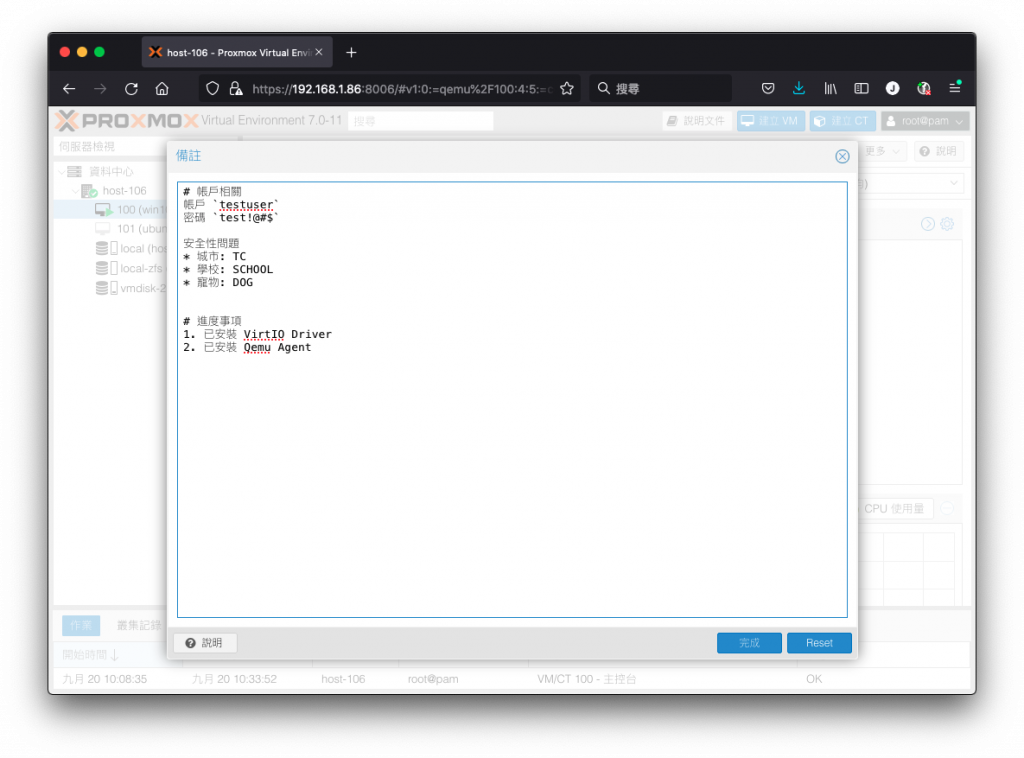The height and width of the screenshot is (758, 1024).
Task: Open the Pocket save icon
Action: pos(768,88)
